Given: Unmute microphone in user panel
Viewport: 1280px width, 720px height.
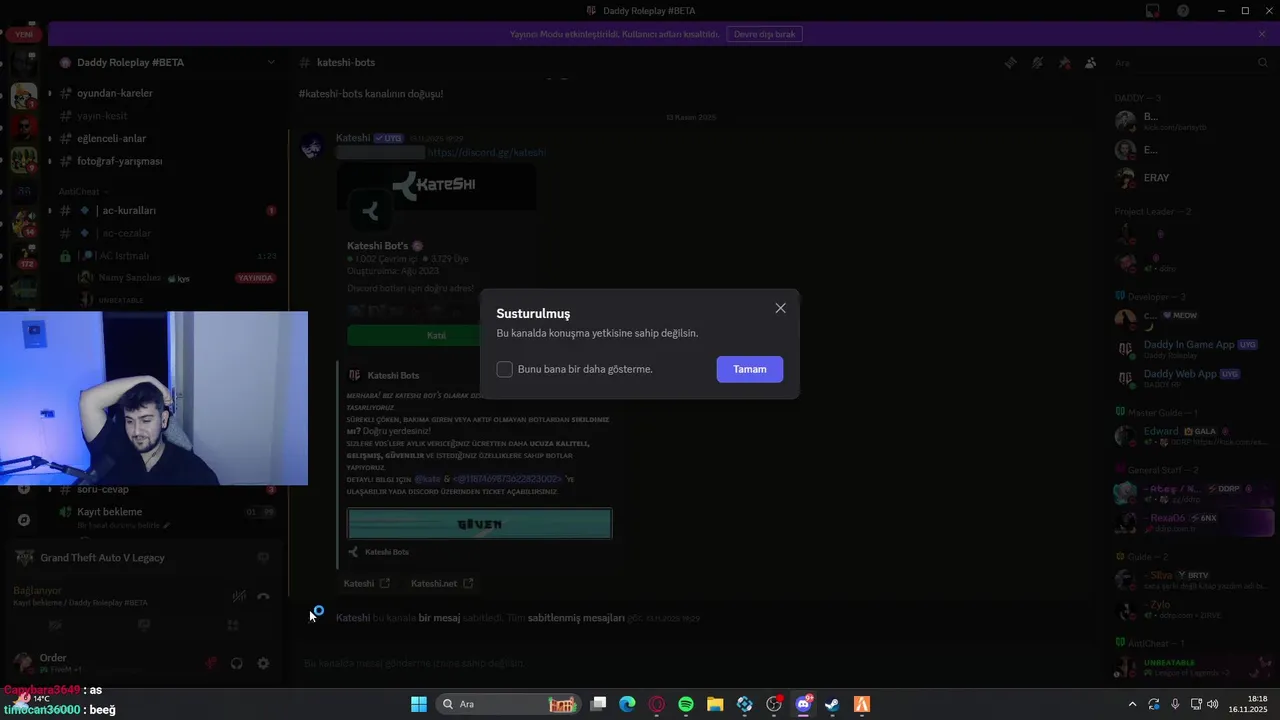Looking at the screenshot, I should click(x=211, y=663).
